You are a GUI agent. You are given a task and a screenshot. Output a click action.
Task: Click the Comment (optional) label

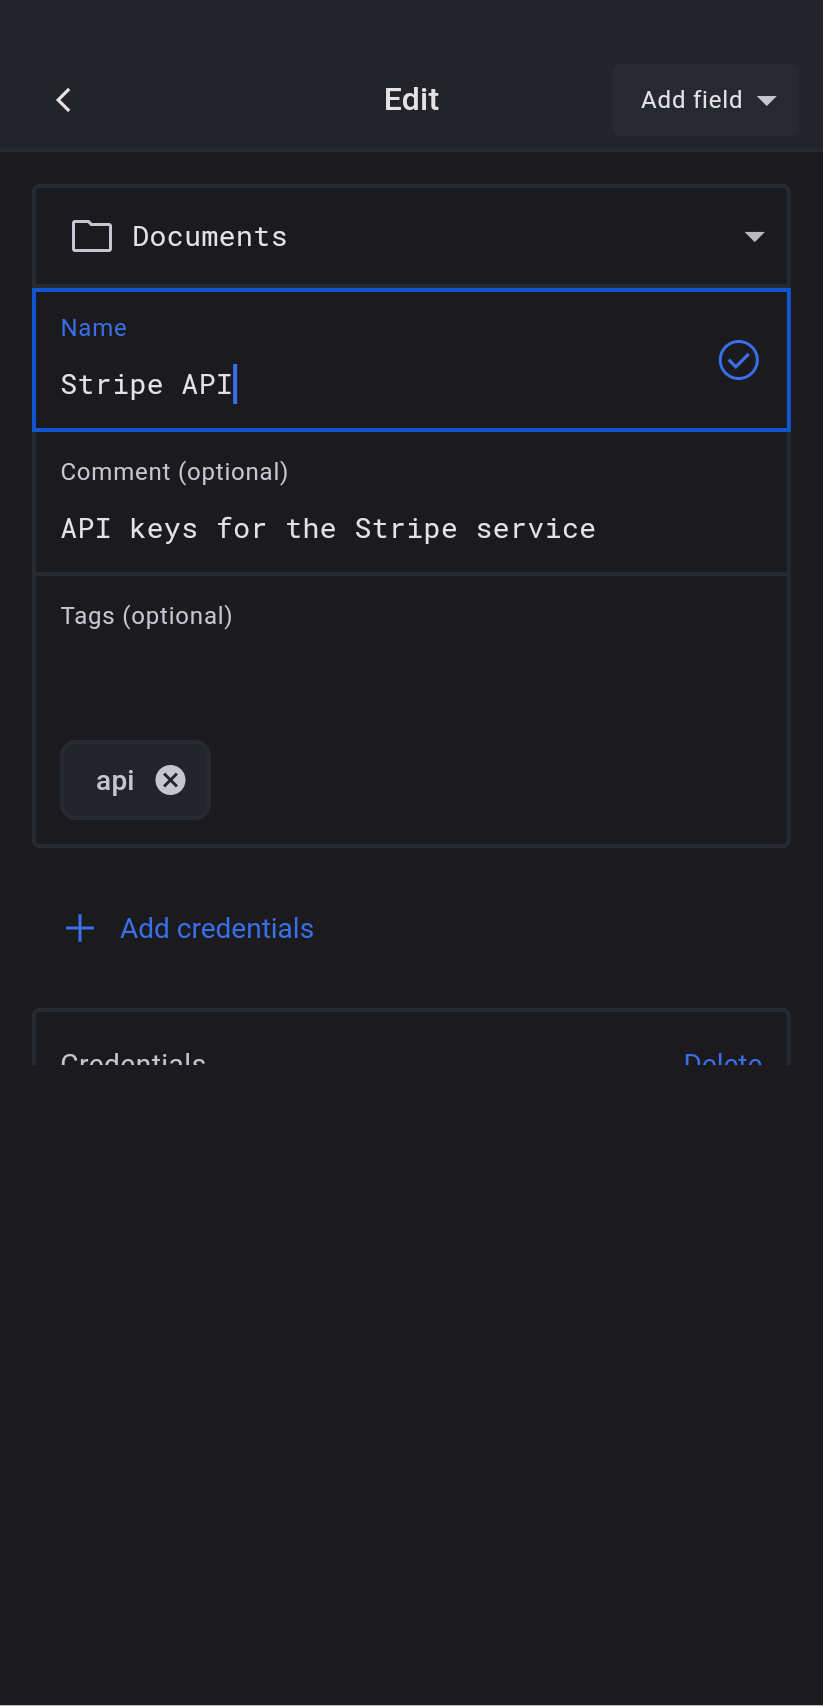174,472
